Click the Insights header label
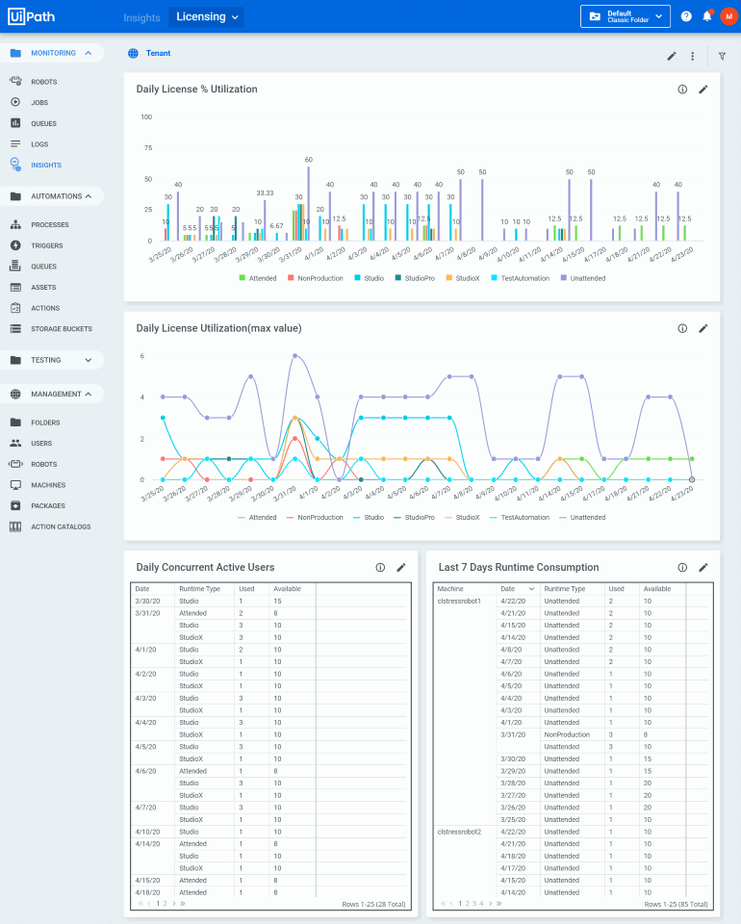 click(x=141, y=18)
